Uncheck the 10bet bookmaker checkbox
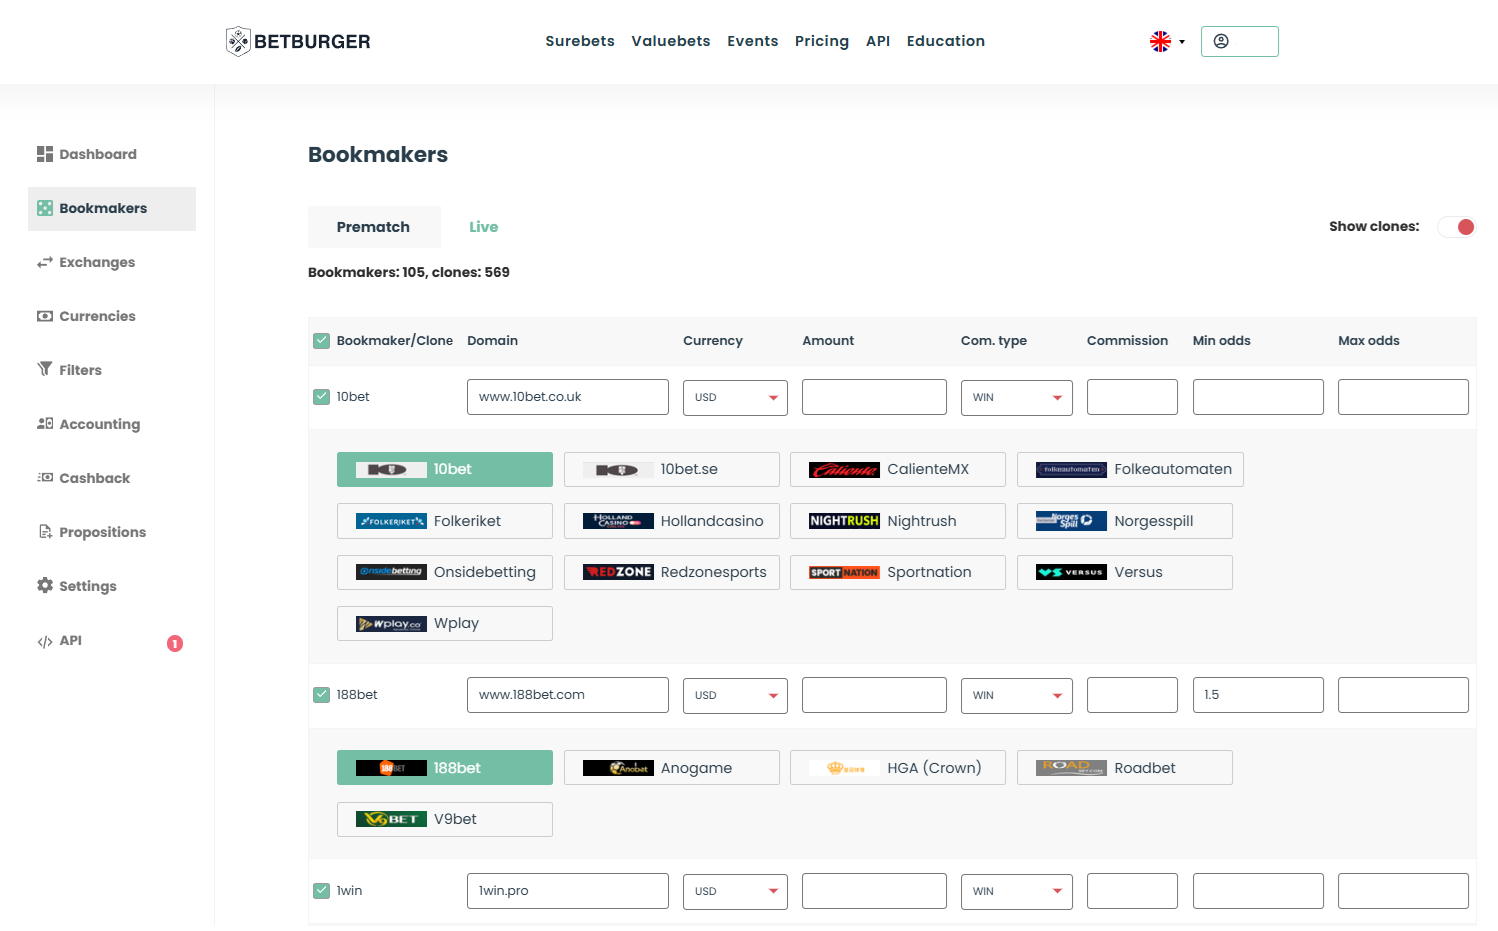Screen dimensions: 1498x931 coord(322,397)
